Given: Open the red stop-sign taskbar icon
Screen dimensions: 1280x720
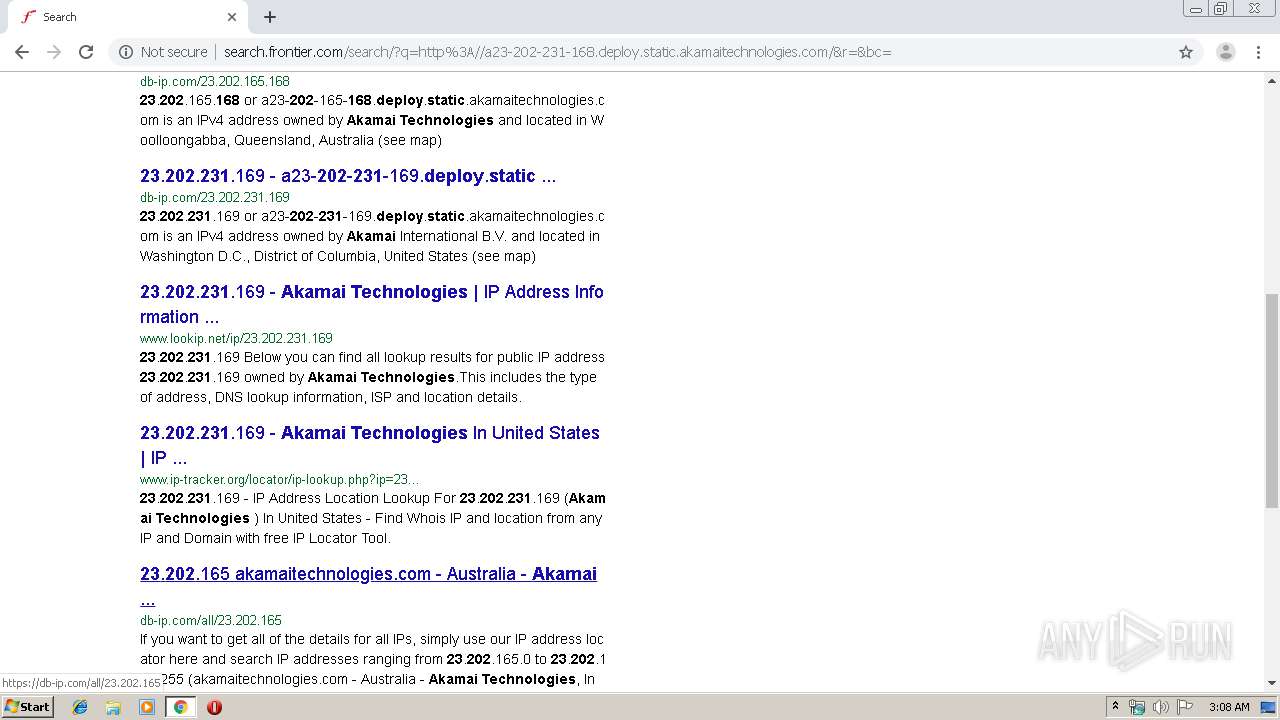Looking at the screenshot, I should pos(214,707).
